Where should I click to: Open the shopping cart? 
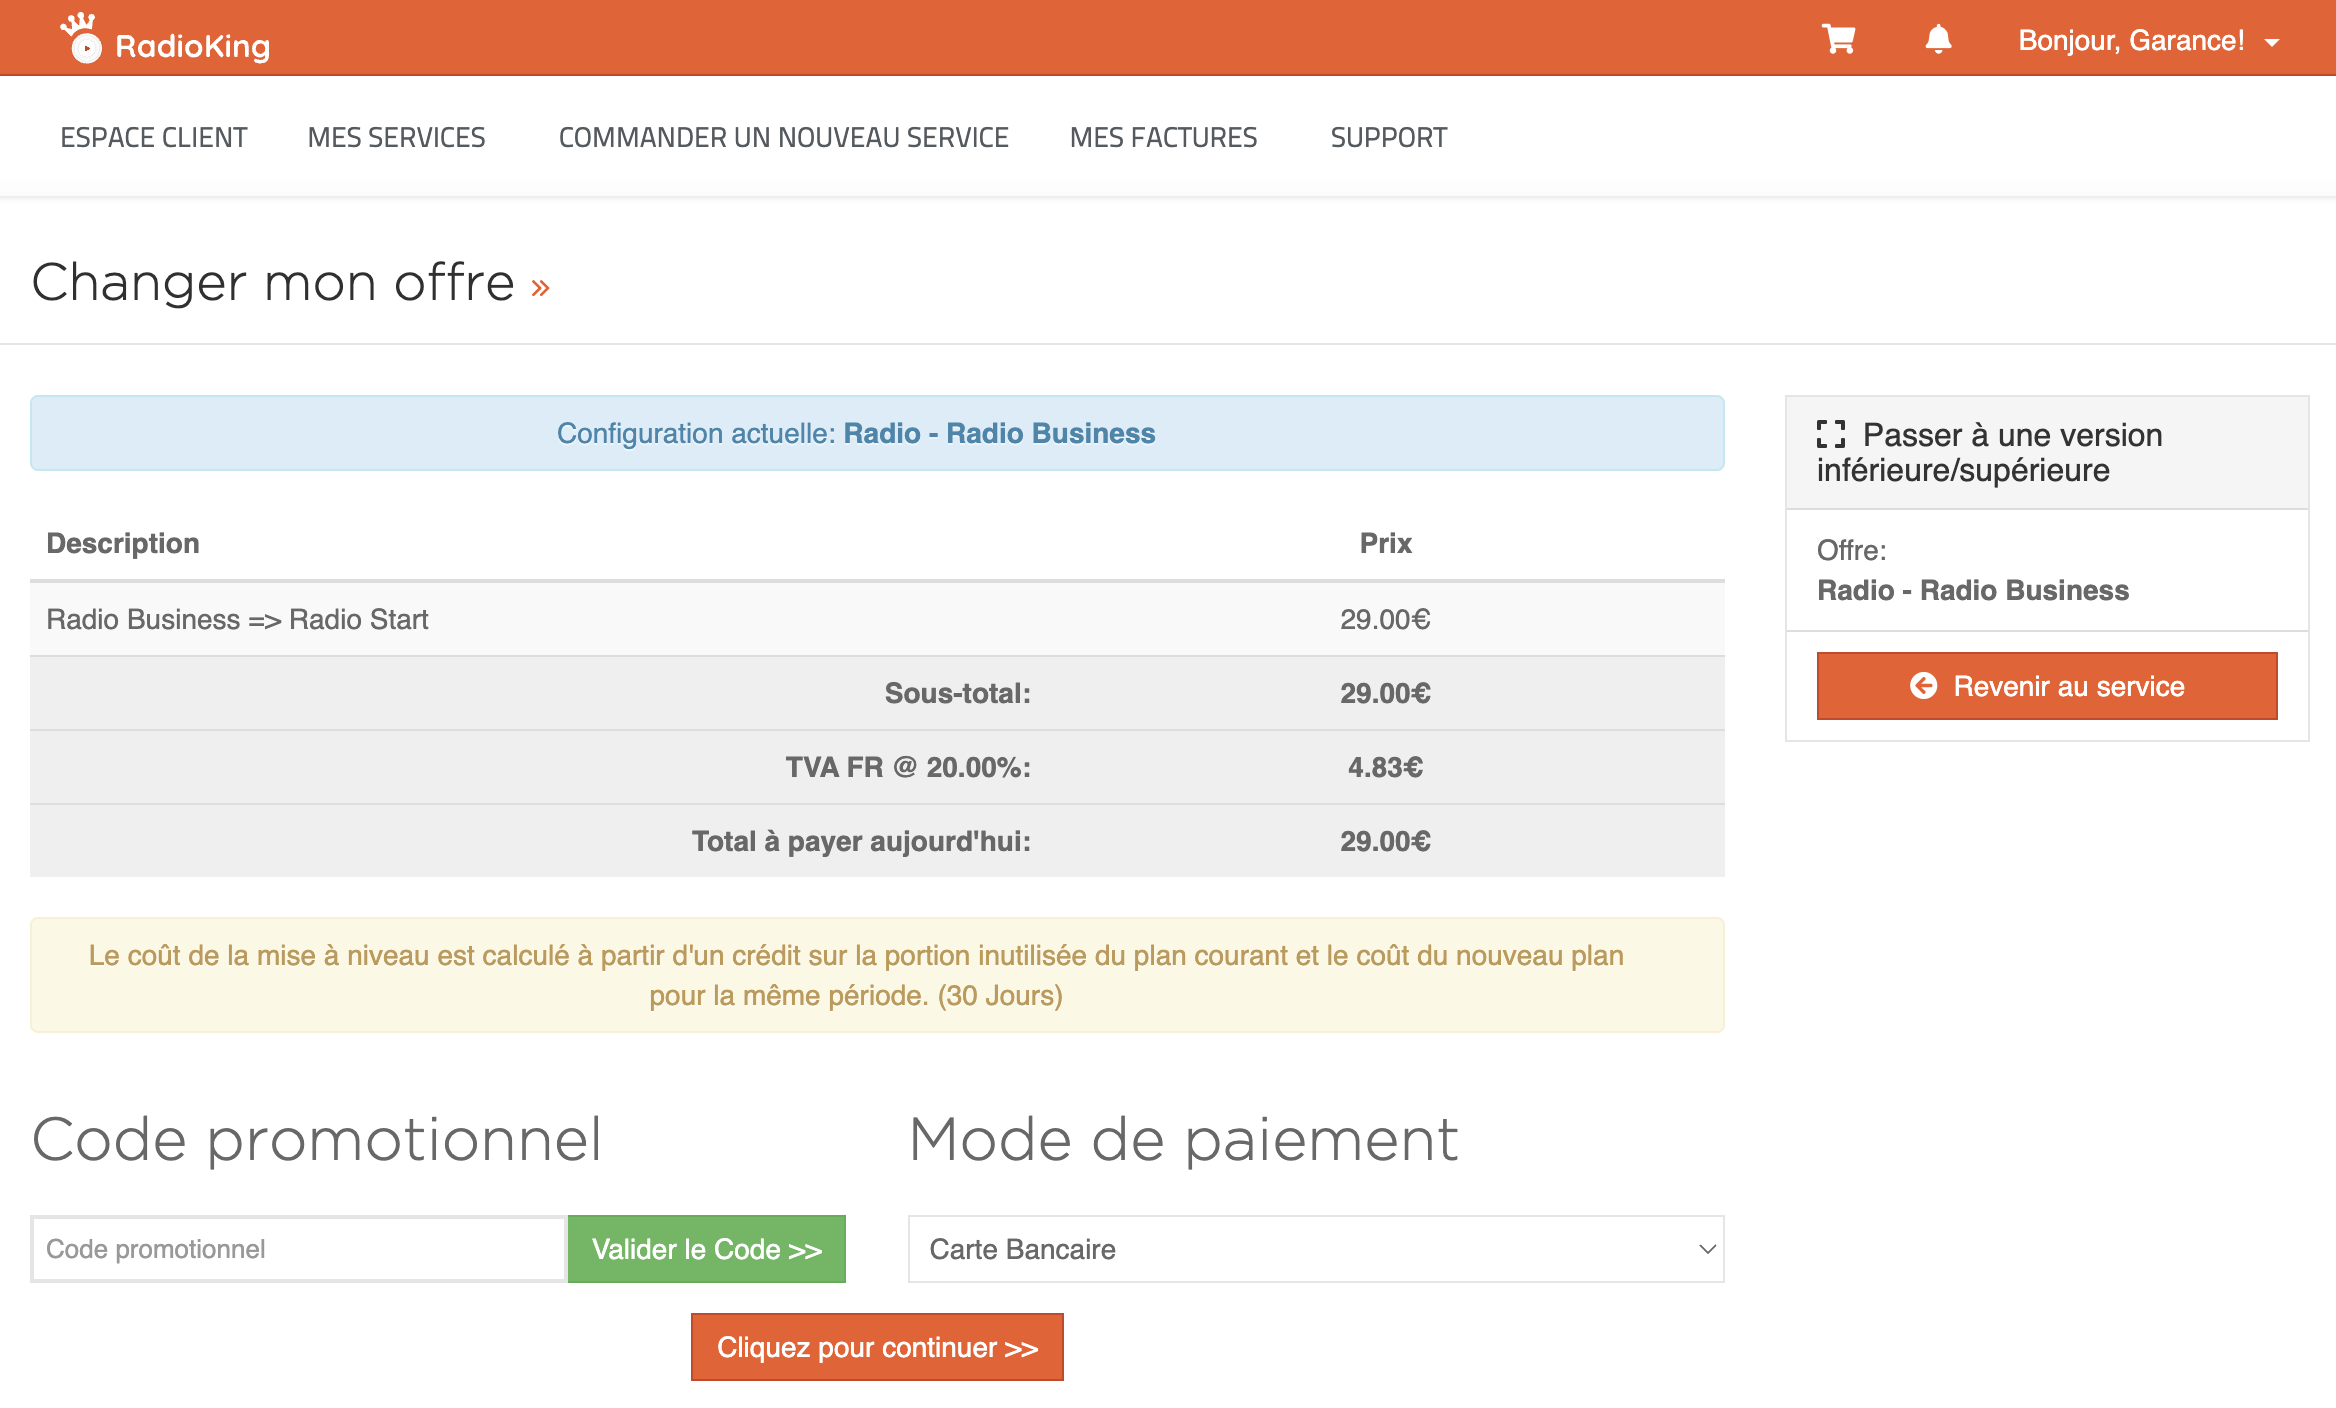(1838, 40)
